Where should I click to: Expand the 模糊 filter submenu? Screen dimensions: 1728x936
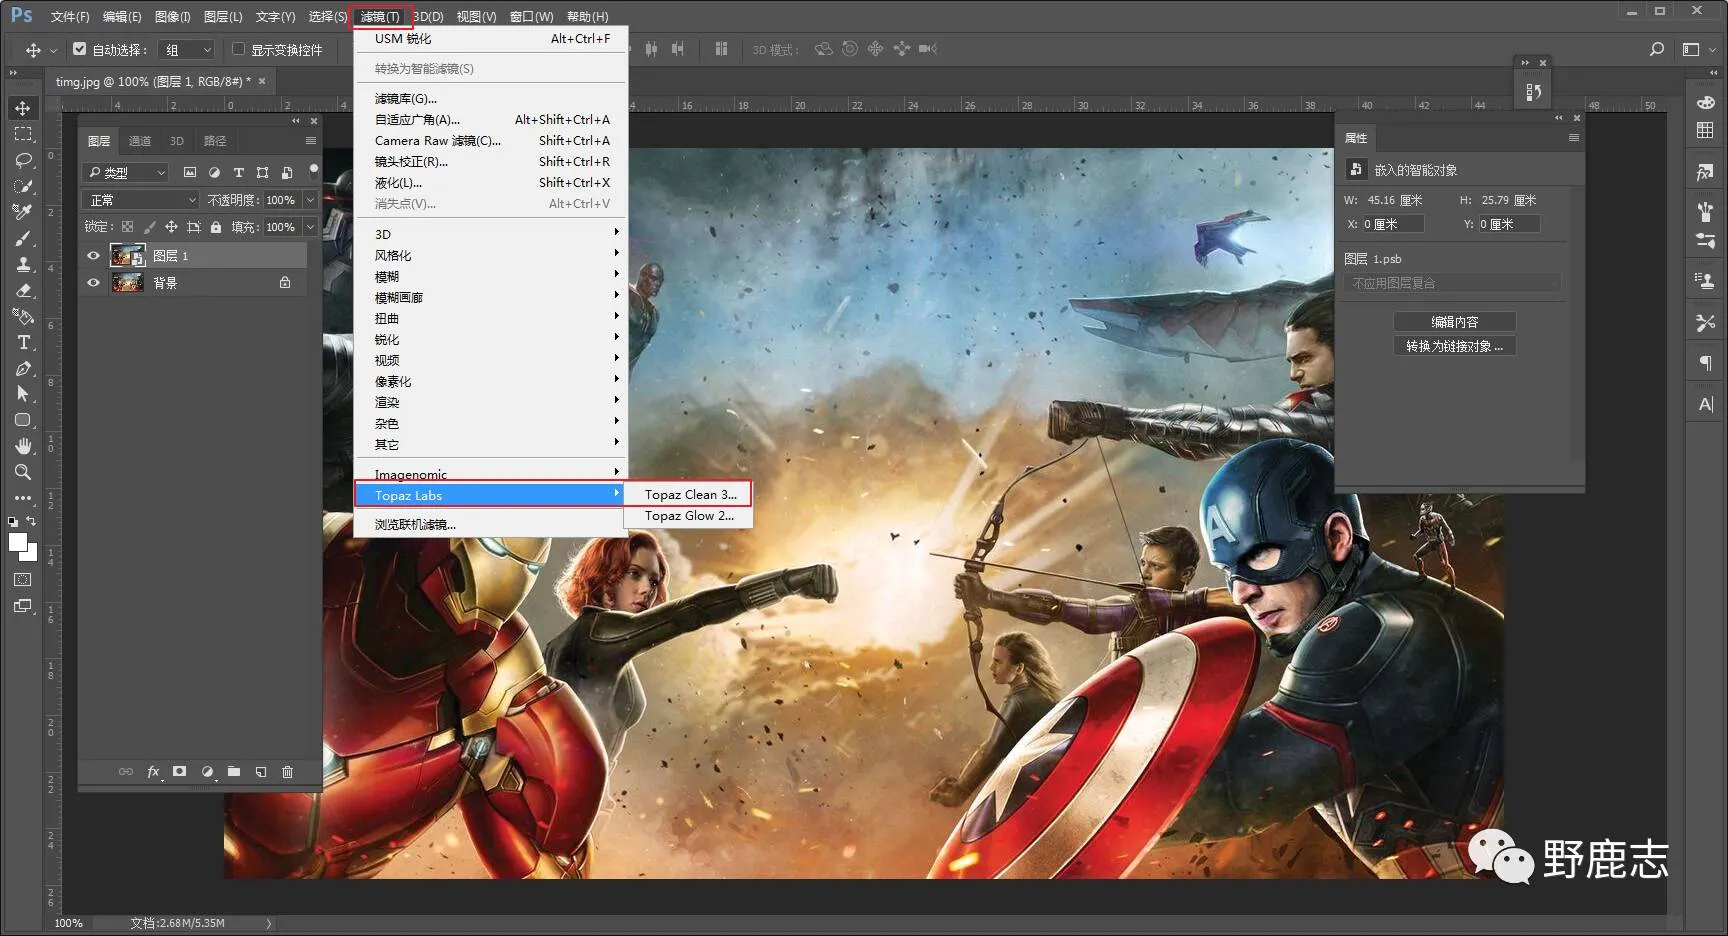[491, 277]
